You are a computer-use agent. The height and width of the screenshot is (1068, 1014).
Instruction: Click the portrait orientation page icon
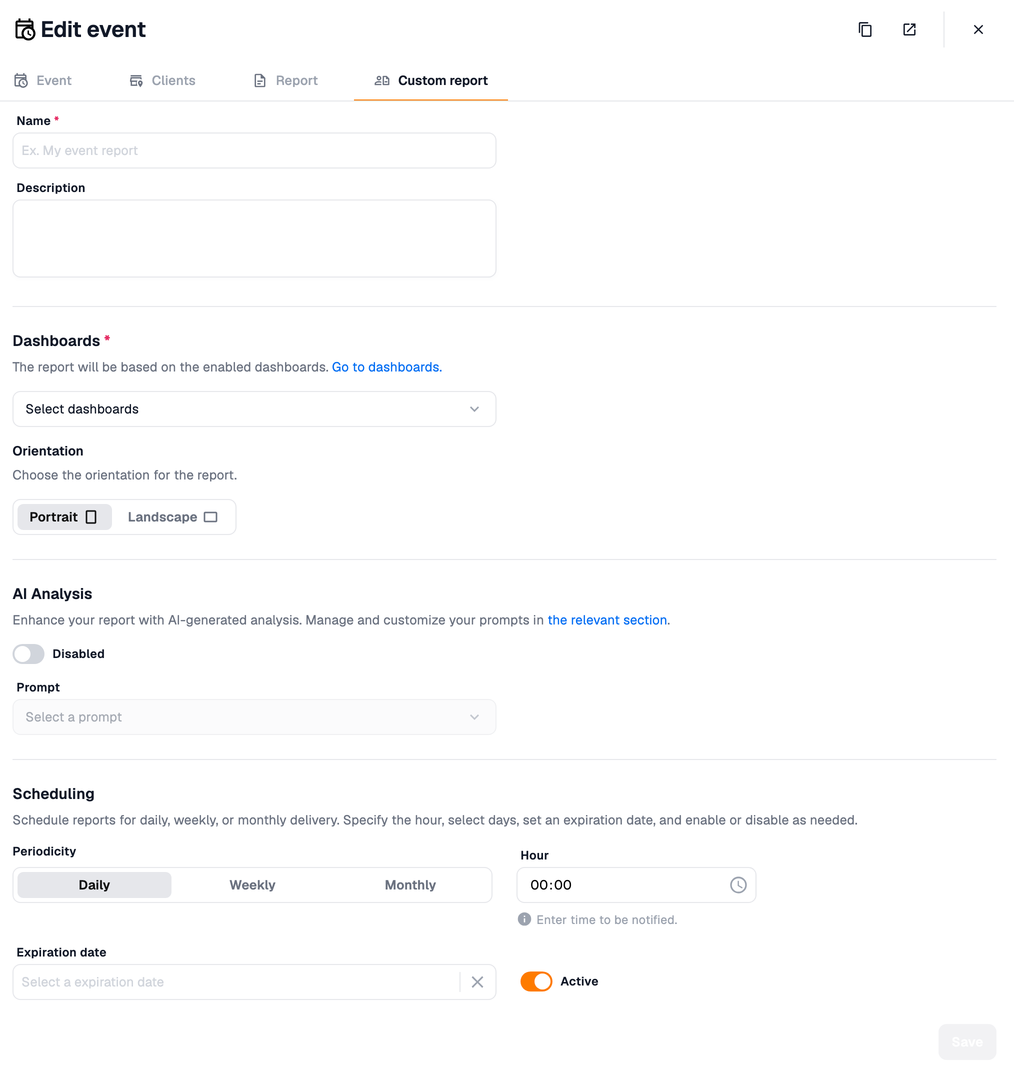click(x=91, y=517)
